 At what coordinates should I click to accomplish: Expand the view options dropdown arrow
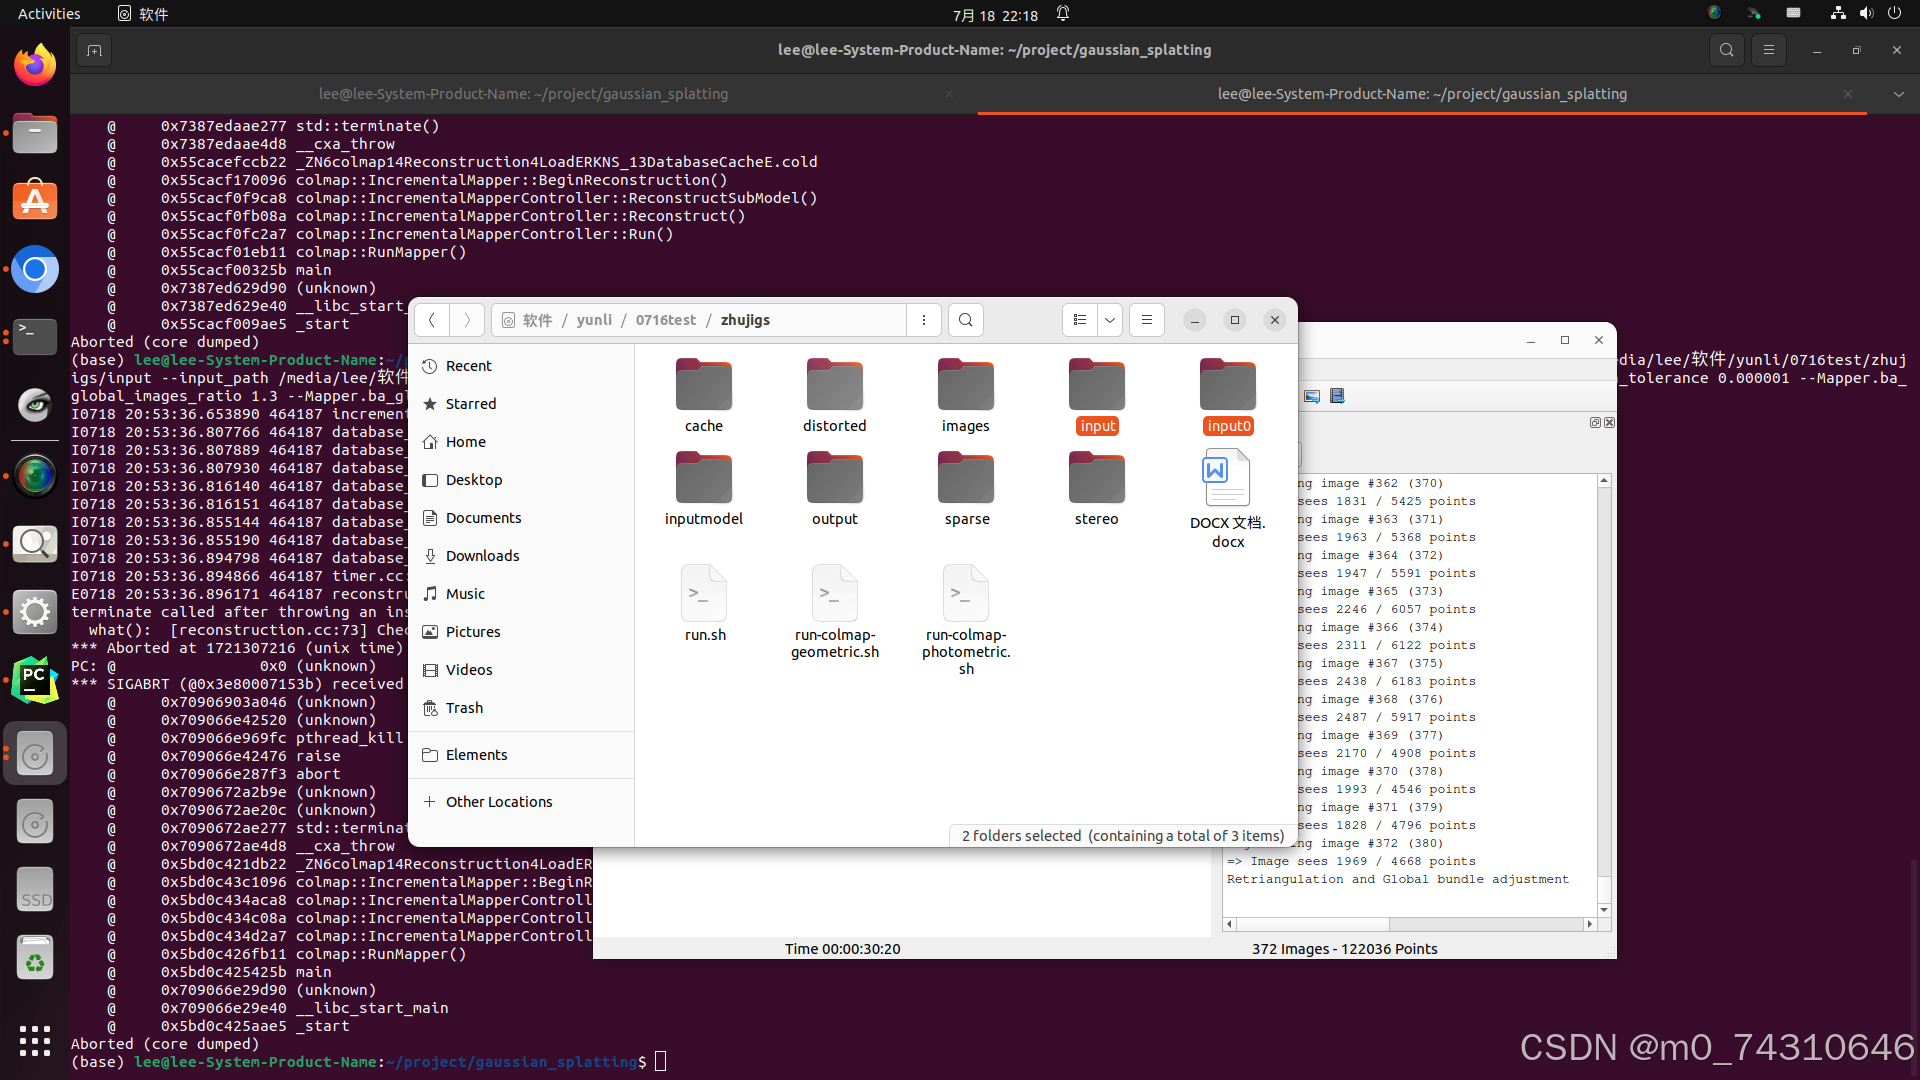tap(1110, 320)
